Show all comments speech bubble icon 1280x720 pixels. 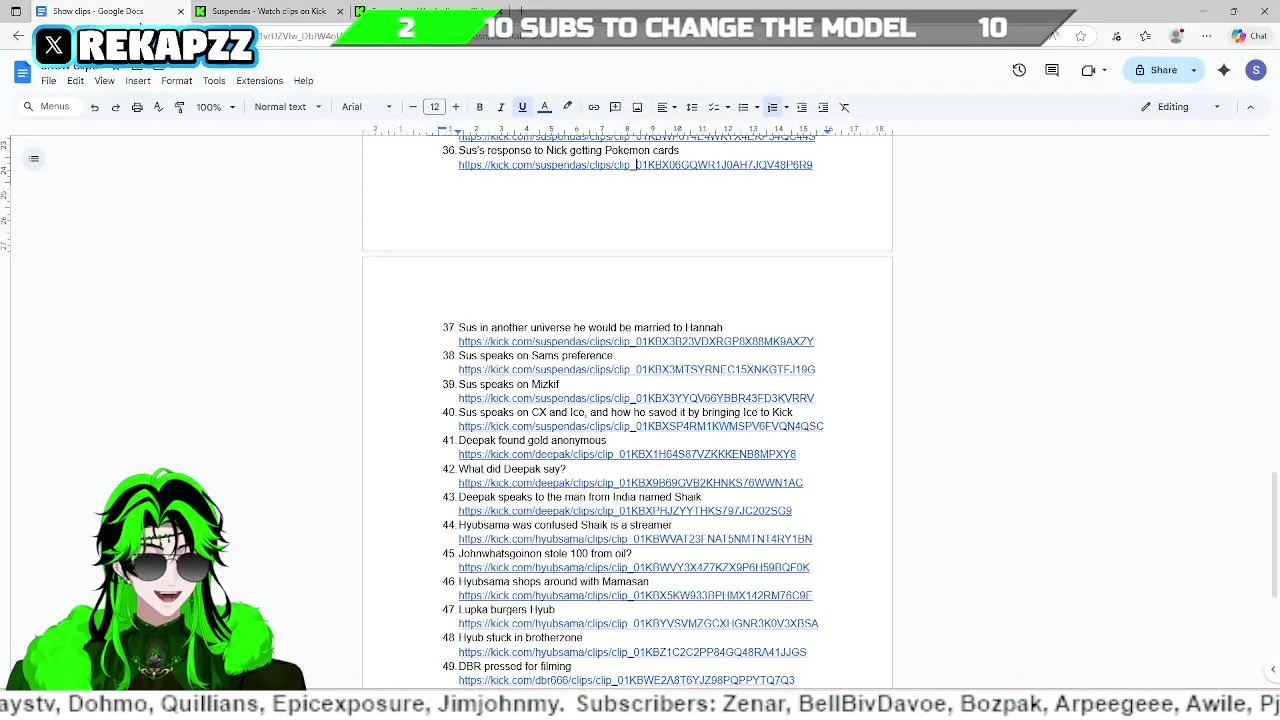[x=1052, y=70]
